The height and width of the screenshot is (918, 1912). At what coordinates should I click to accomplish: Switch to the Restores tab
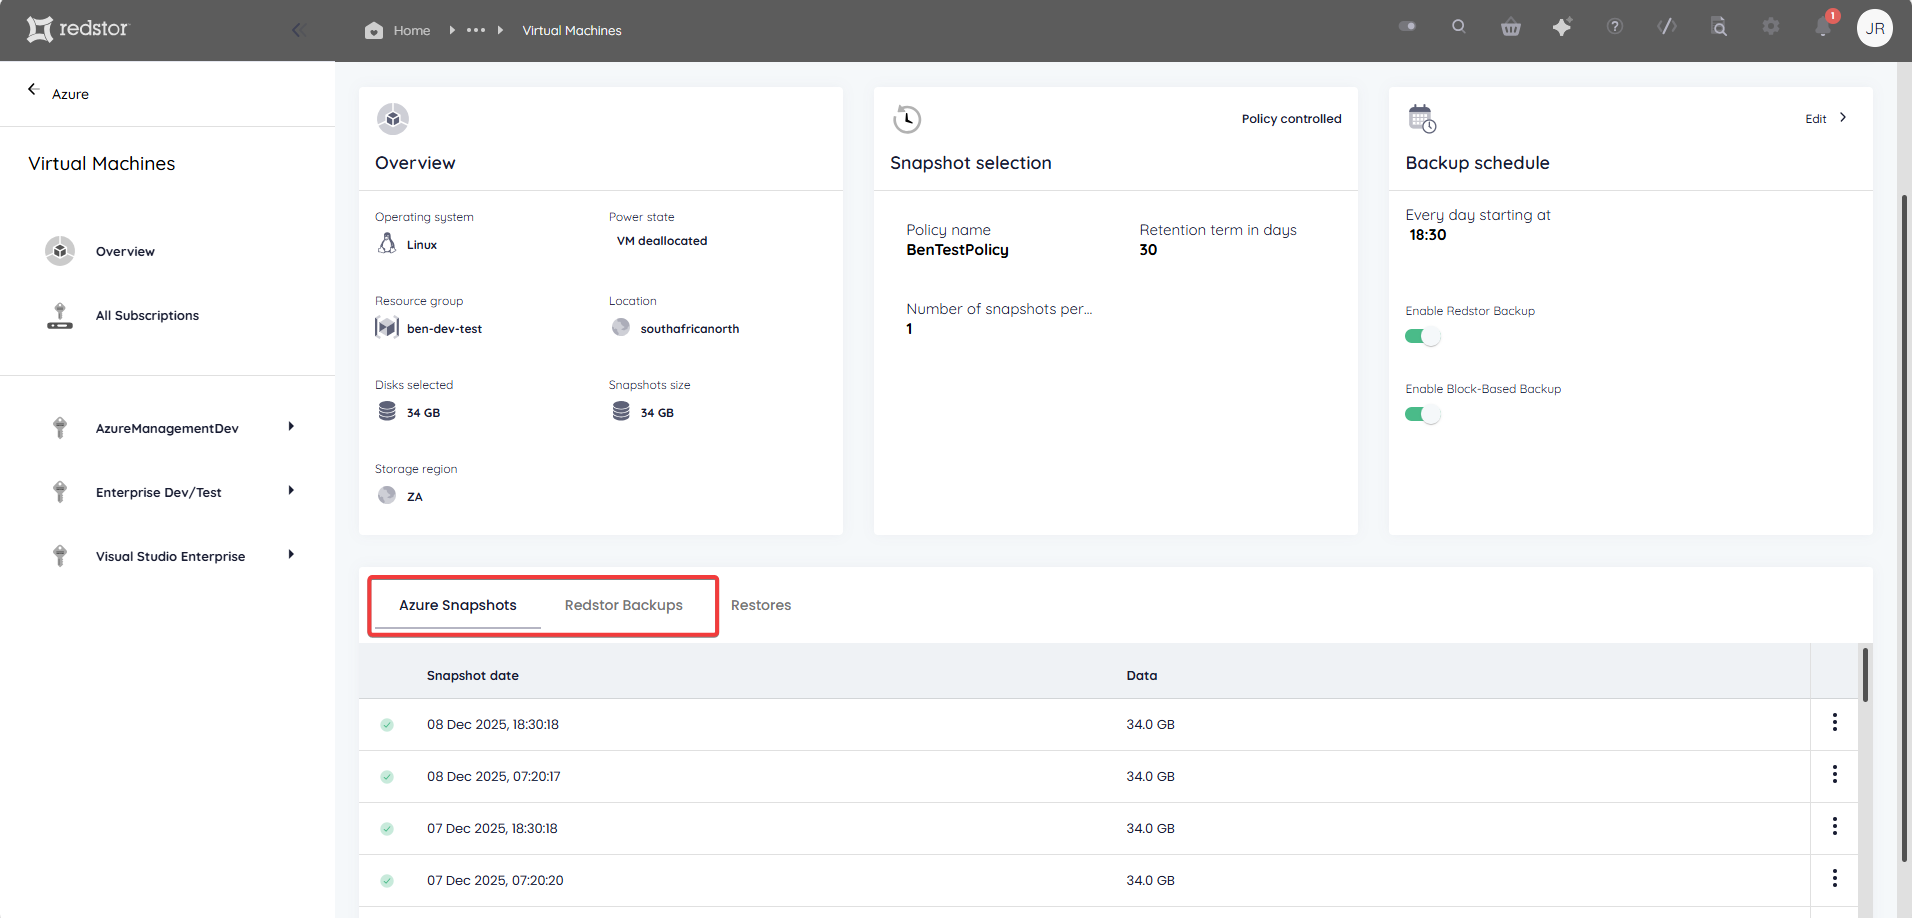[x=761, y=605]
